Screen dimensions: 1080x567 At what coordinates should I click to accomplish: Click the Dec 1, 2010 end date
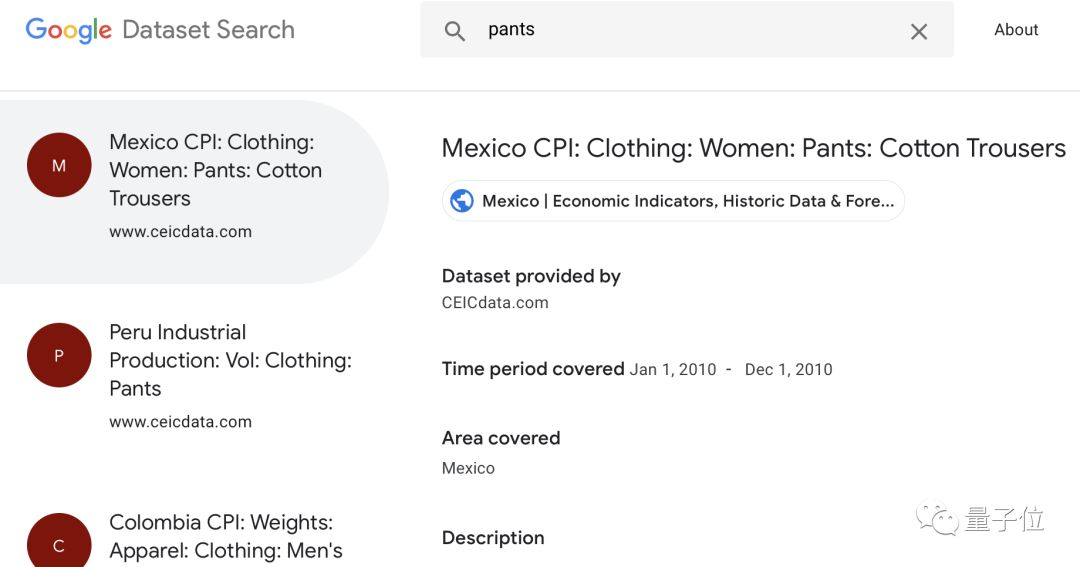(789, 370)
